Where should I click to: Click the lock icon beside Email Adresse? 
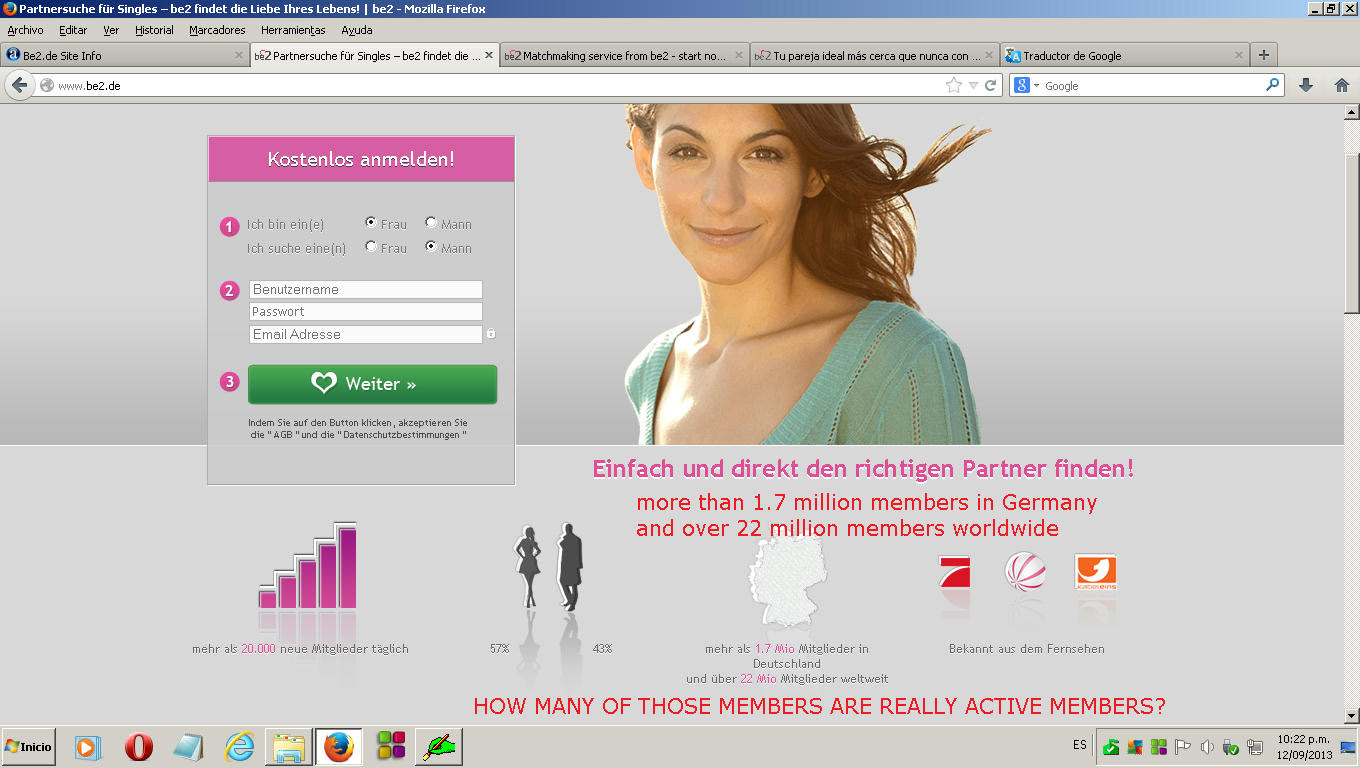[x=491, y=334]
